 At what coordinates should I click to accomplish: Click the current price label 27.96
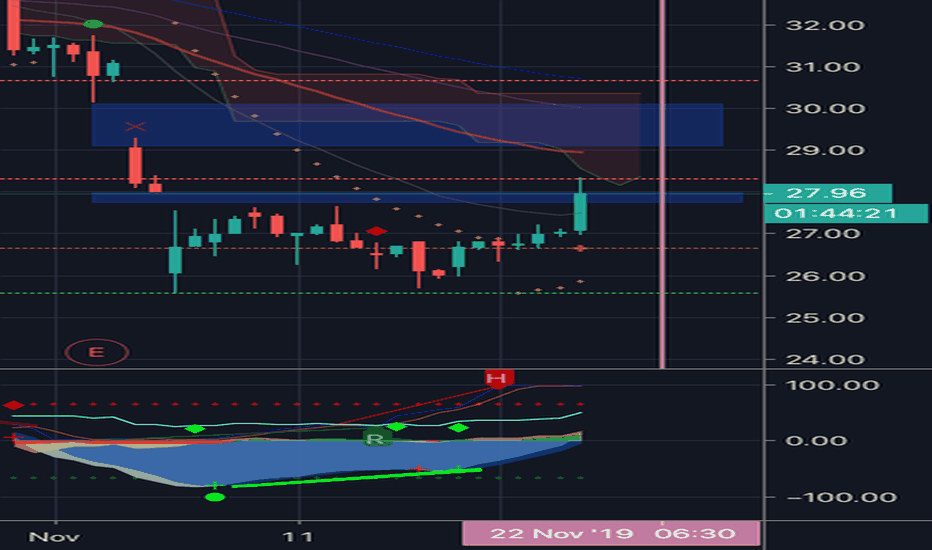coord(827,193)
